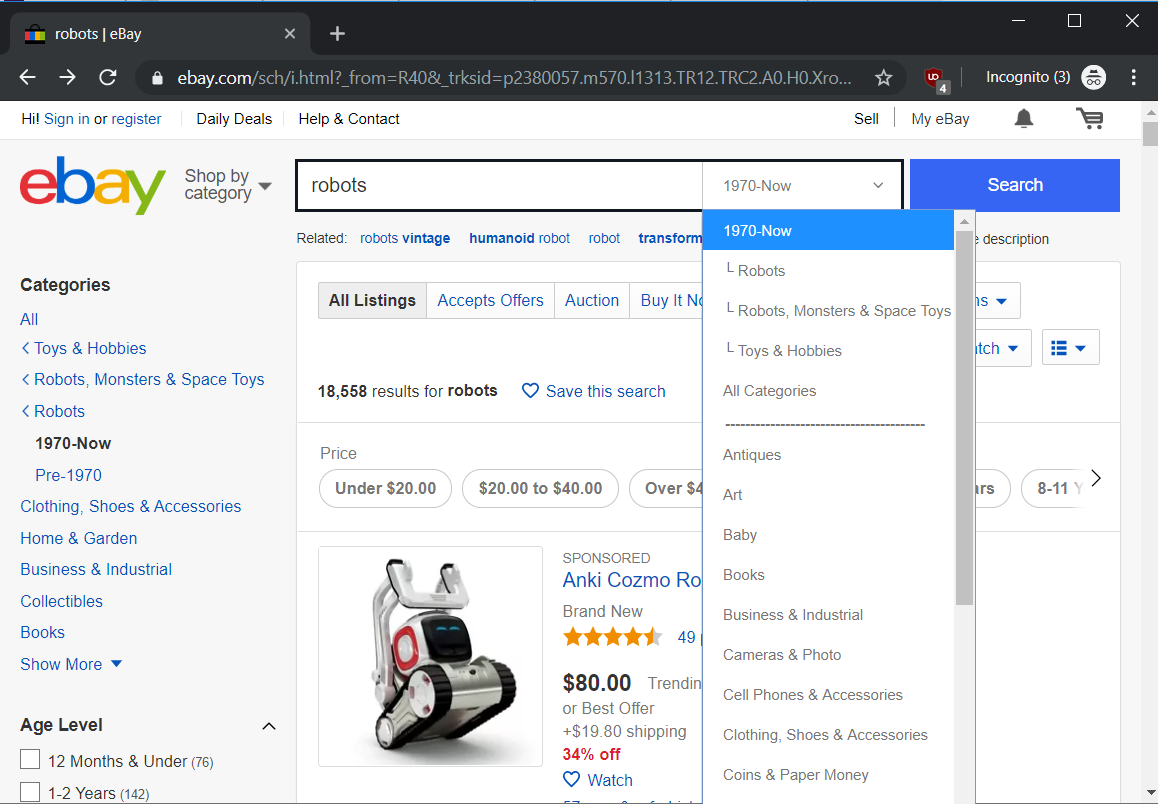
Task: Click the heart icon to save this search
Action: tap(531, 391)
